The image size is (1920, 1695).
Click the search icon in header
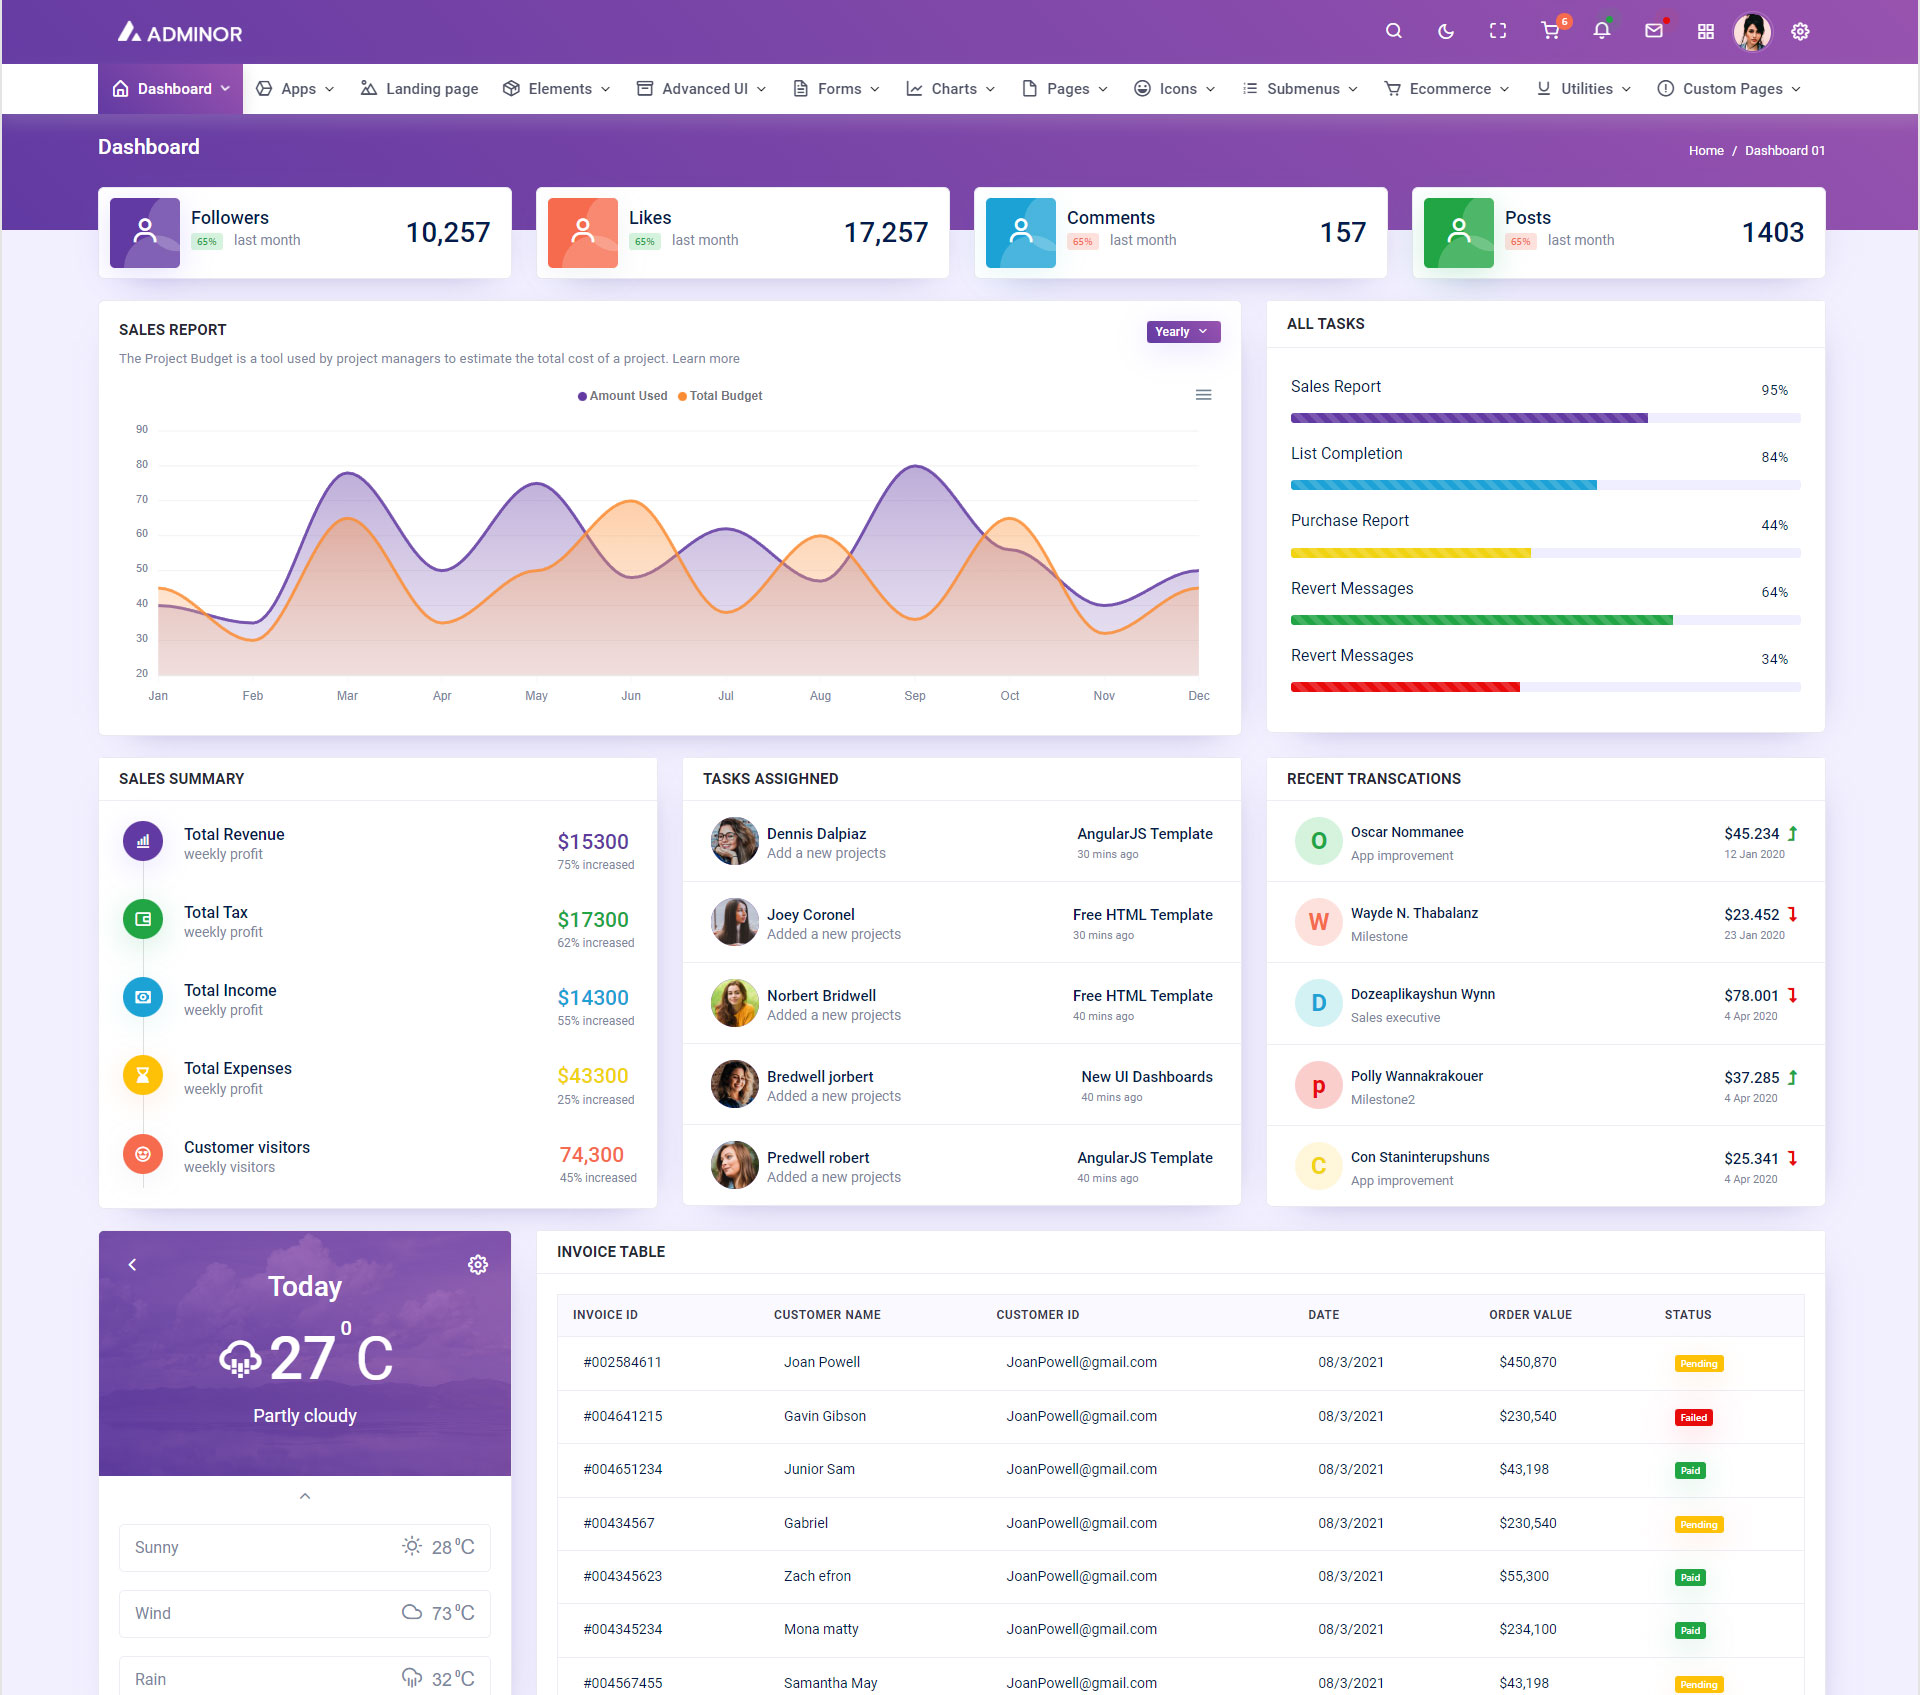point(1393,31)
